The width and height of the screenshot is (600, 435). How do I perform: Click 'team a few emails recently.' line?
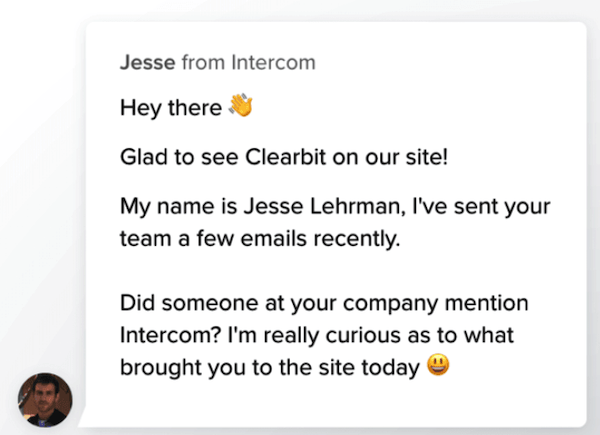point(260,239)
